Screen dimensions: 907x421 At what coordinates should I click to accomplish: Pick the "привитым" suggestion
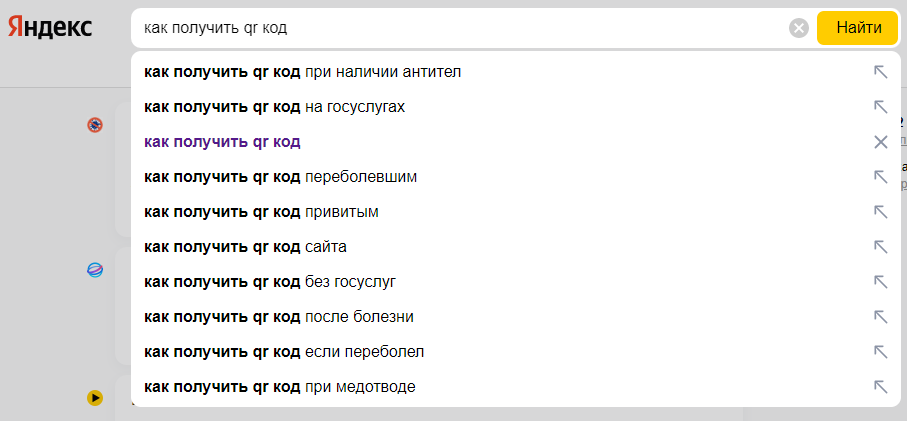pos(515,212)
